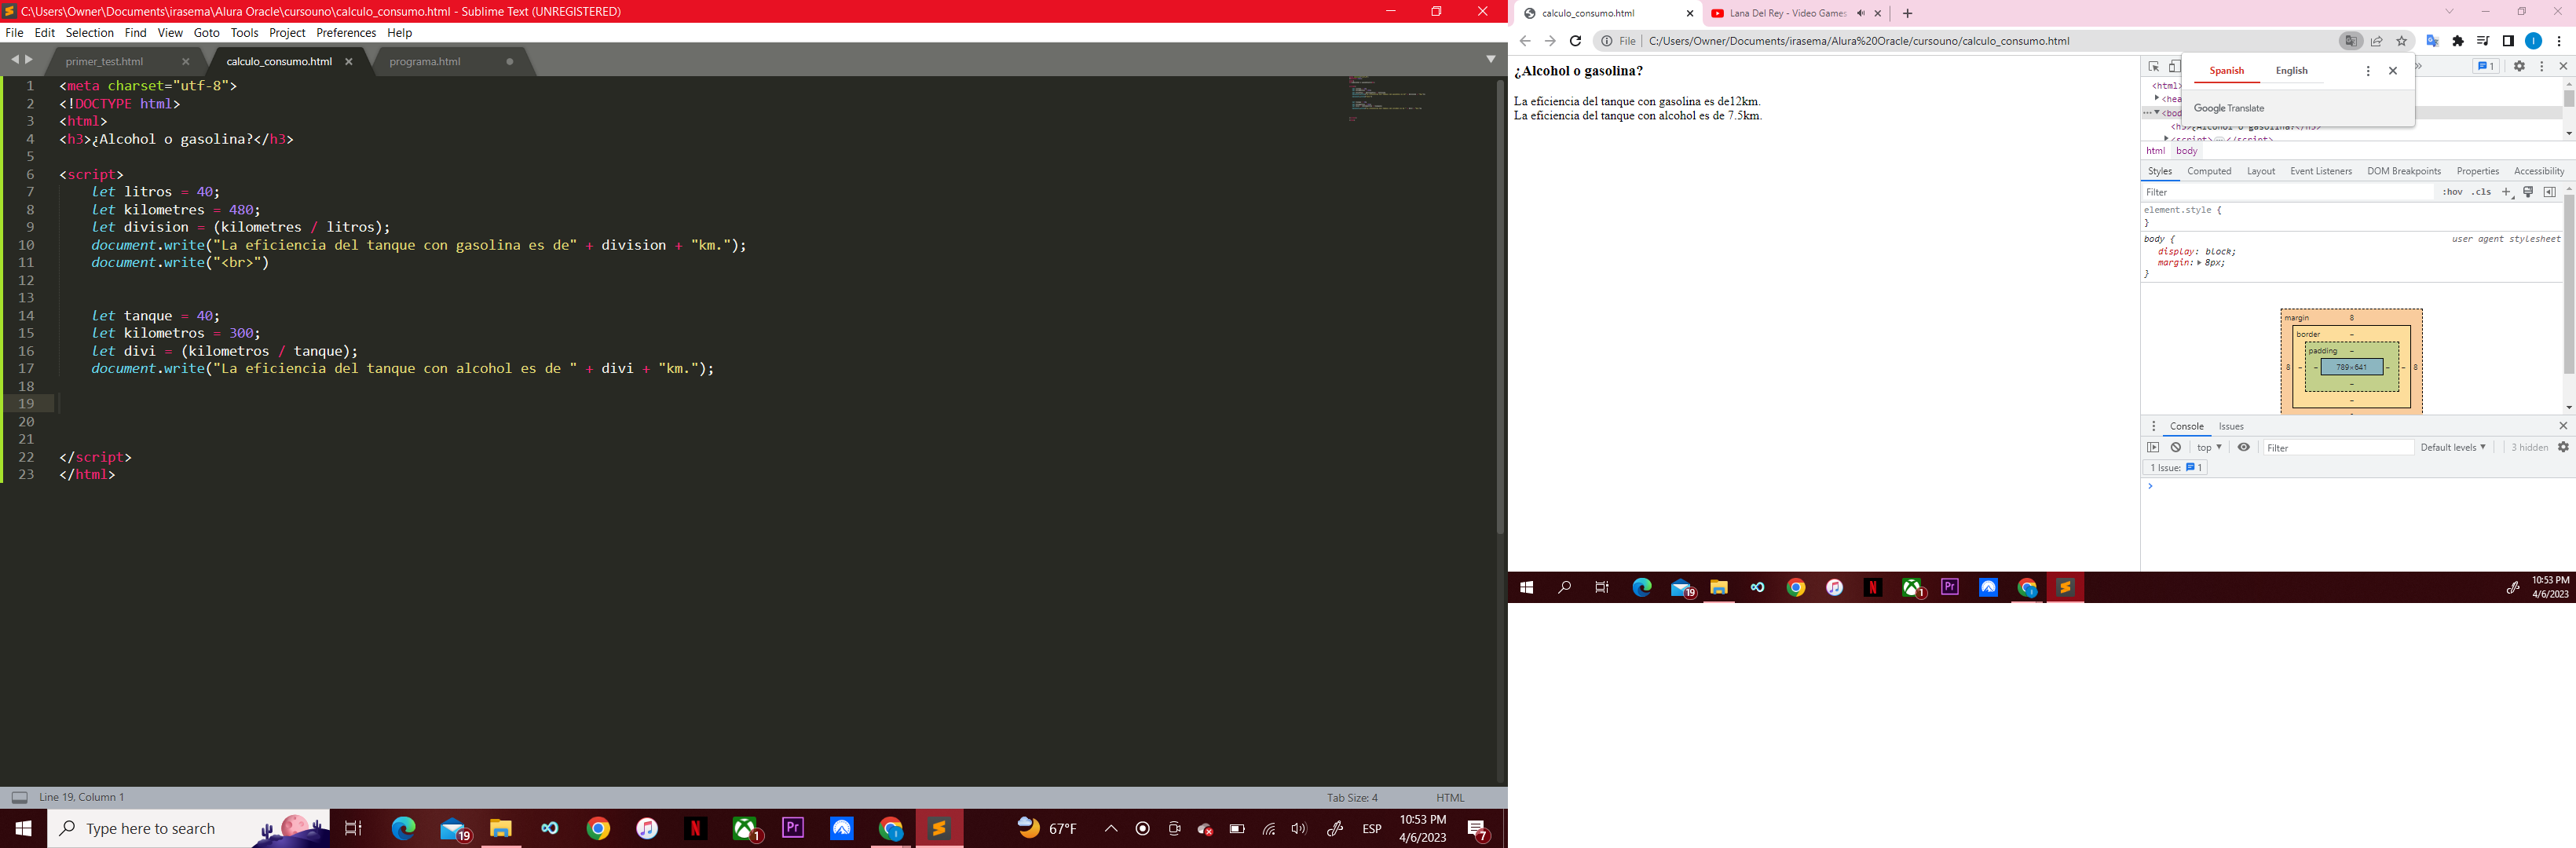Show the console sidebar
The height and width of the screenshot is (848, 2576).
click(x=2153, y=447)
